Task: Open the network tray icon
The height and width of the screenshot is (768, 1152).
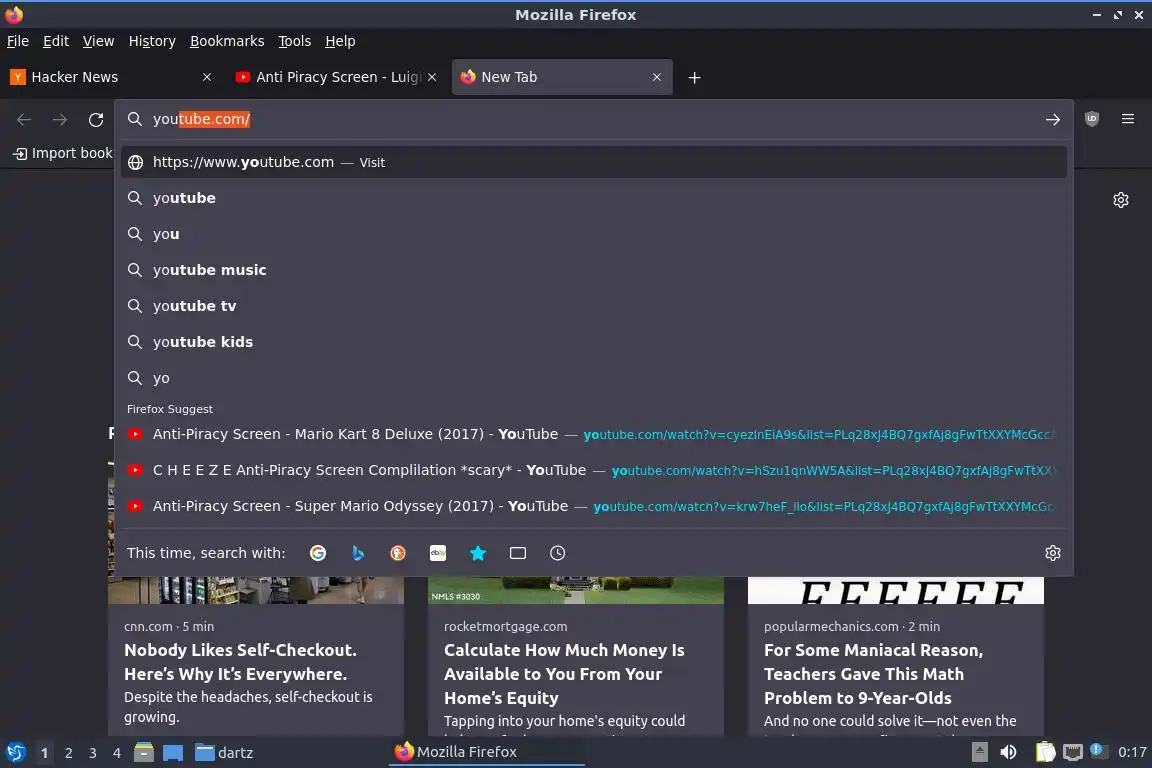Action: pos(1073,753)
